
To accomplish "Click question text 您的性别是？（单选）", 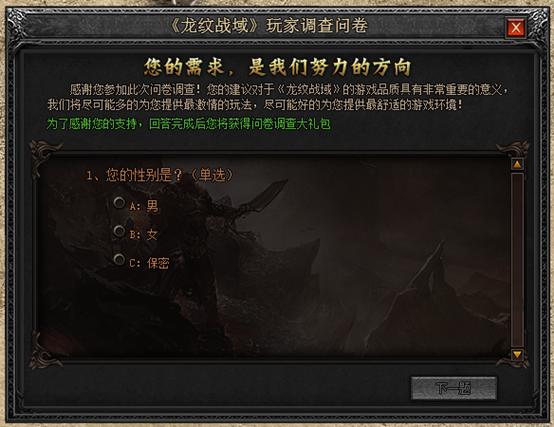I will tap(159, 175).
